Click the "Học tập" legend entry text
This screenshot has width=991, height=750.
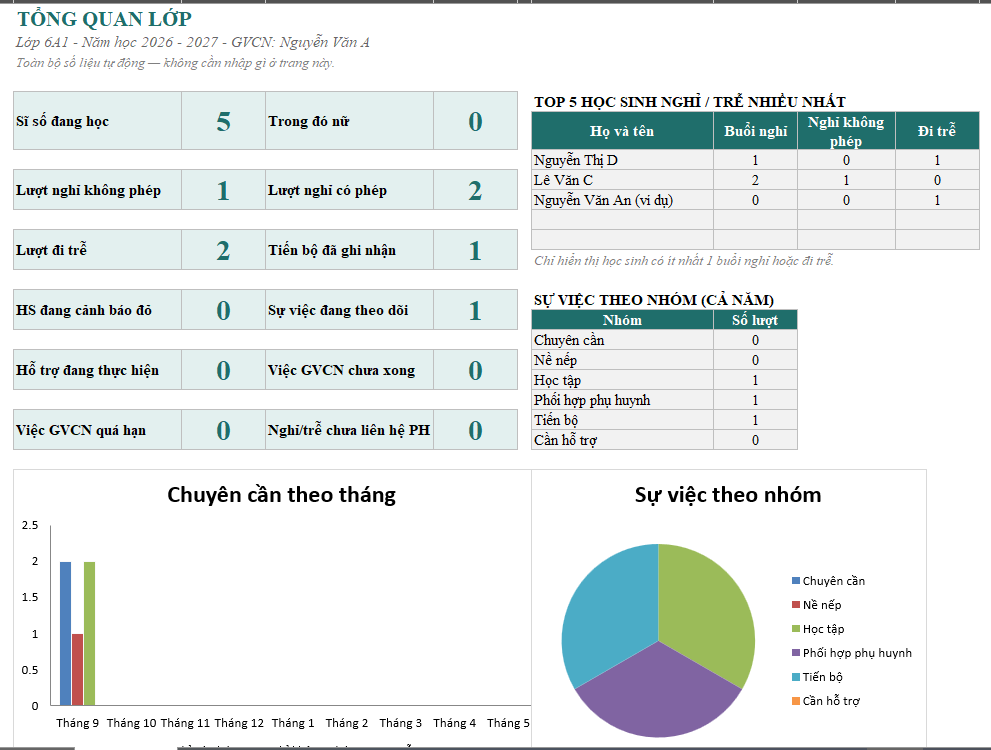point(824,629)
